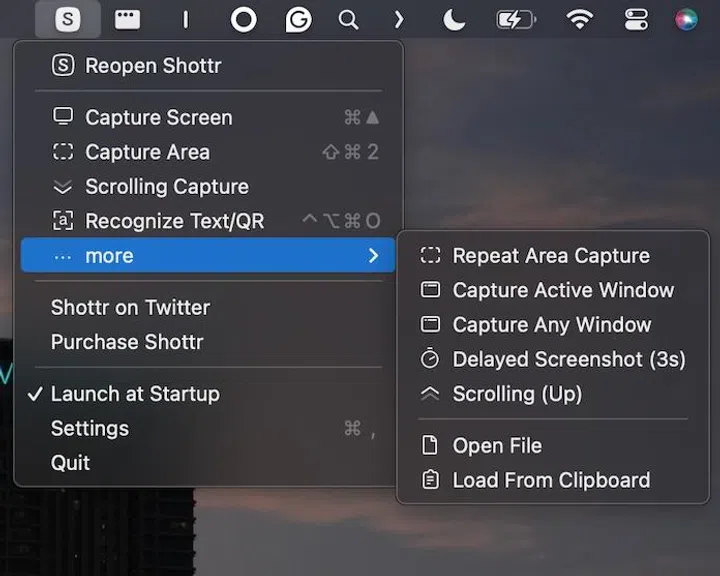Click the Shottr S icon in menu bar
This screenshot has width=720, height=576.
pyautogui.click(x=68, y=19)
